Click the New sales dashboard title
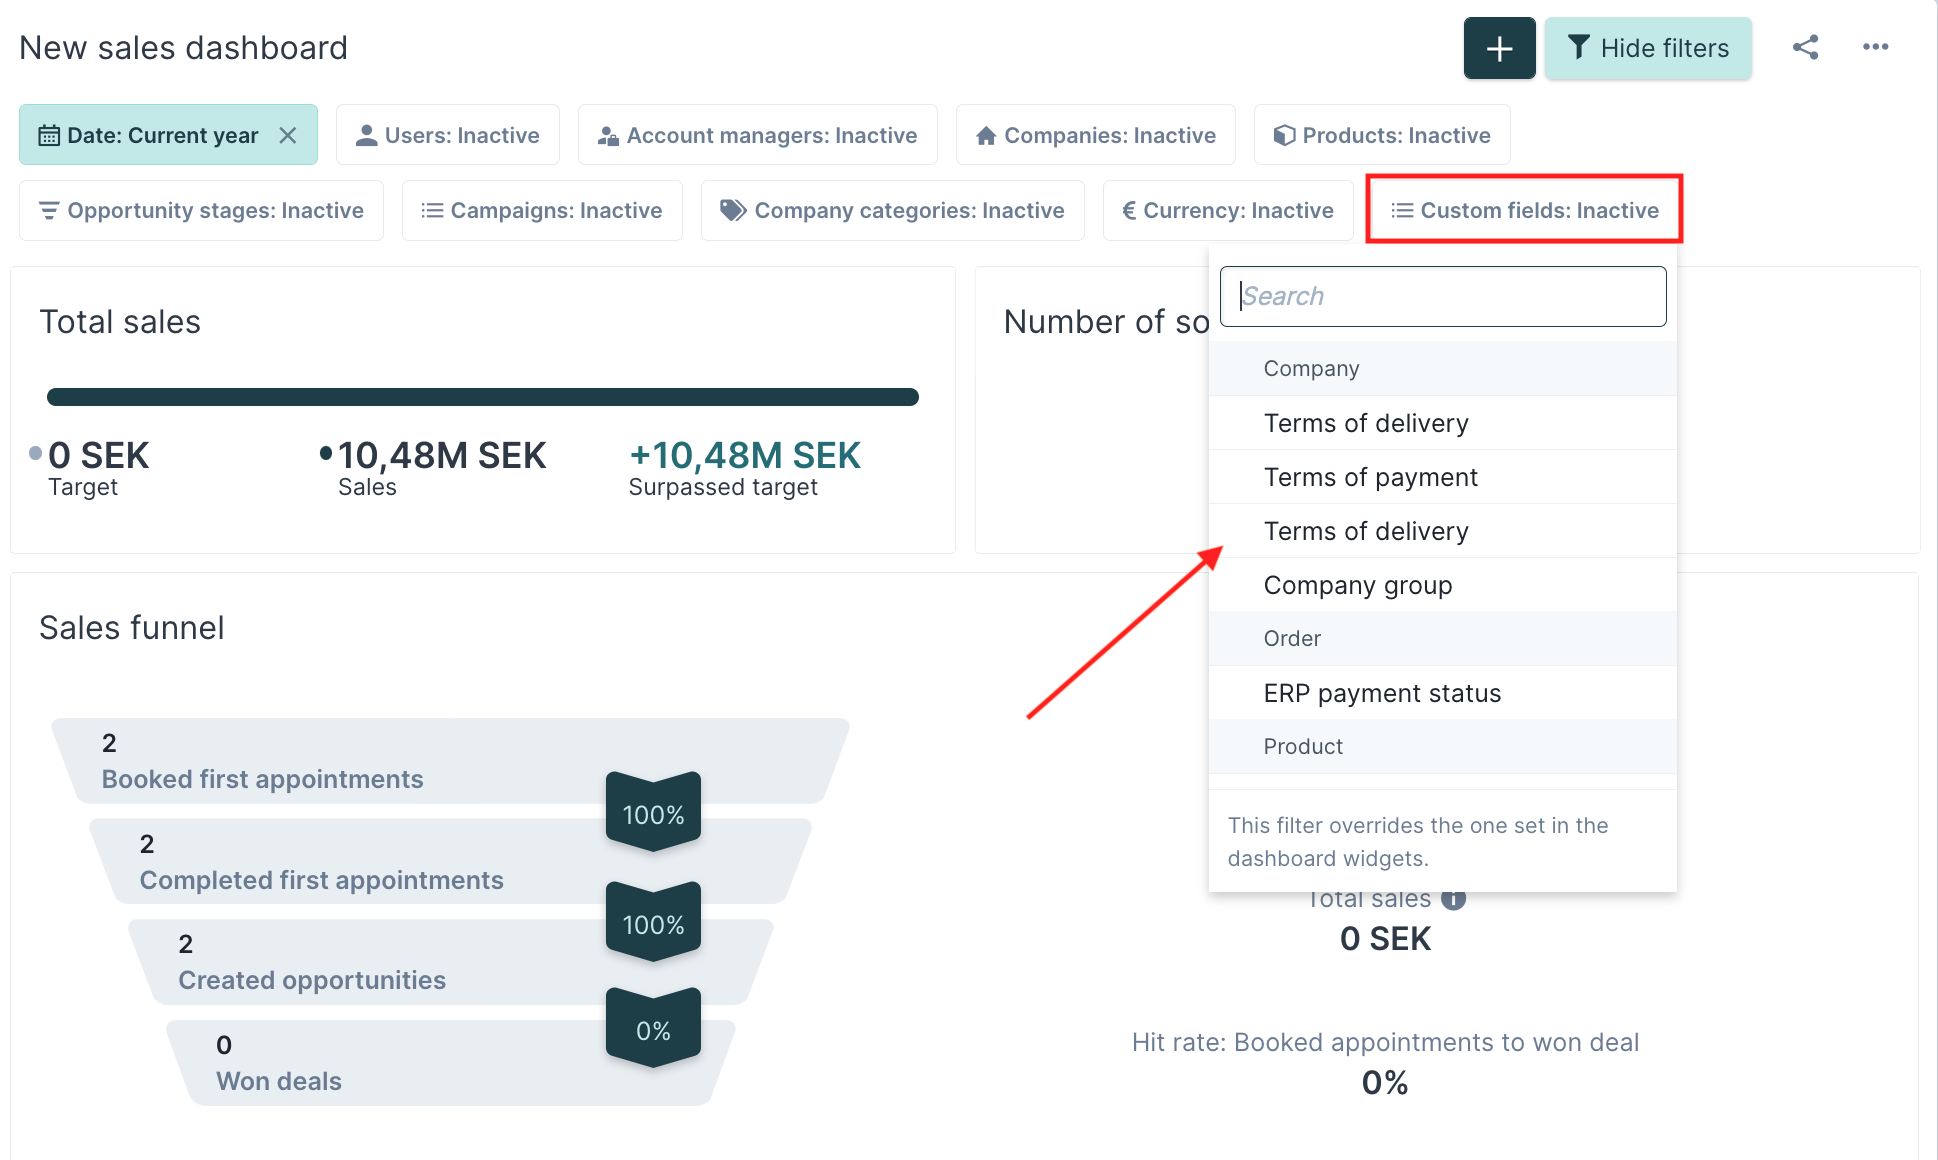 [183, 48]
